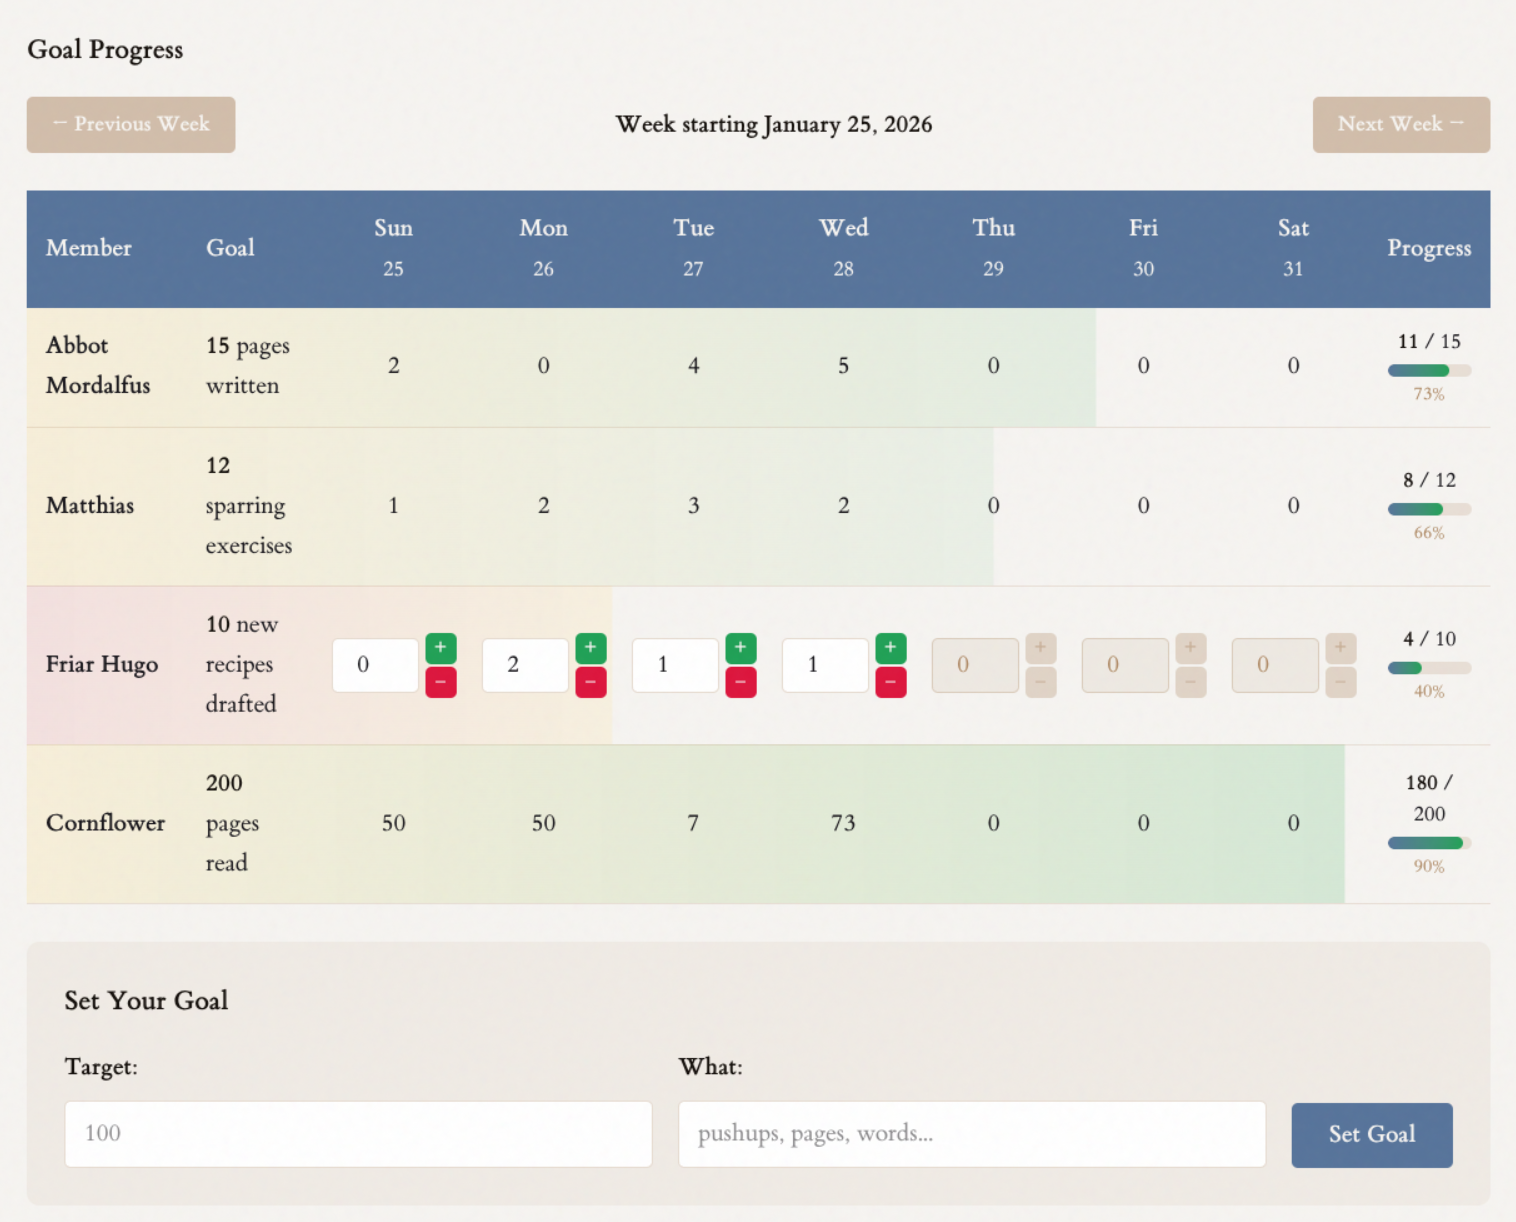The image size is (1516, 1222).
Task: Click Abbot Mordalfus's 11/15 progress label
Action: 1428,341
